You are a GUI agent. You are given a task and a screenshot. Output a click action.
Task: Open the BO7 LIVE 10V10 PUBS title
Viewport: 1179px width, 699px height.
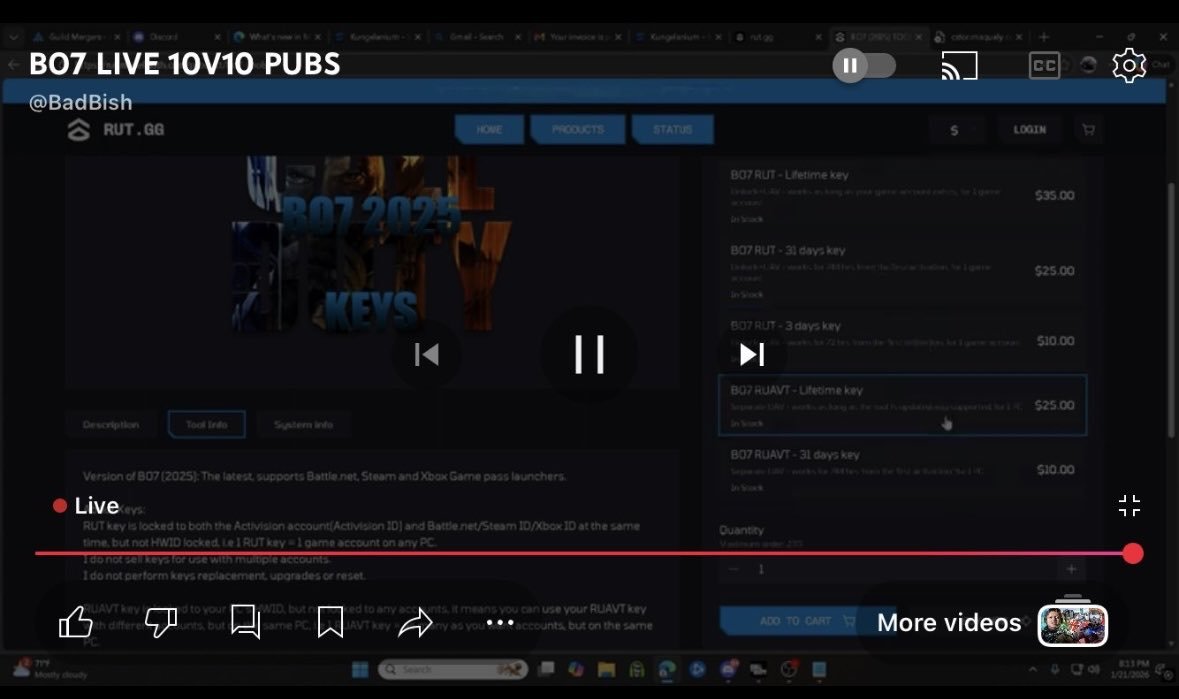[185, 64]
